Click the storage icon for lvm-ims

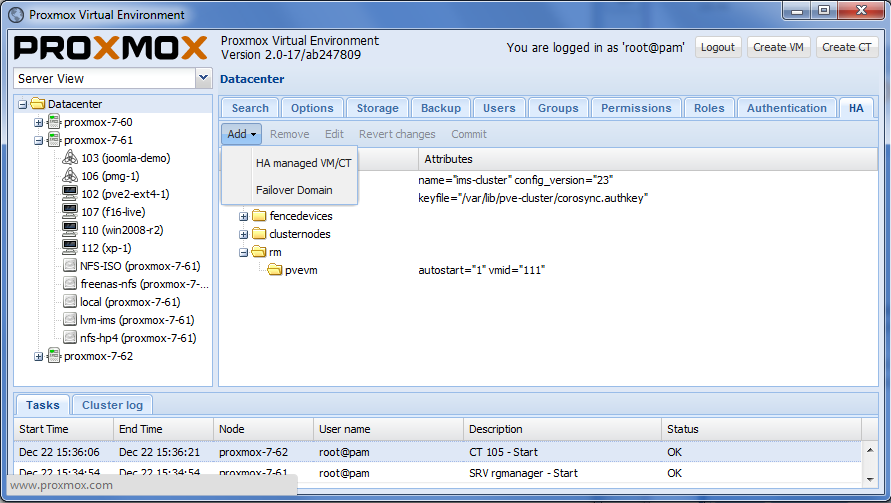coord(70,319)
